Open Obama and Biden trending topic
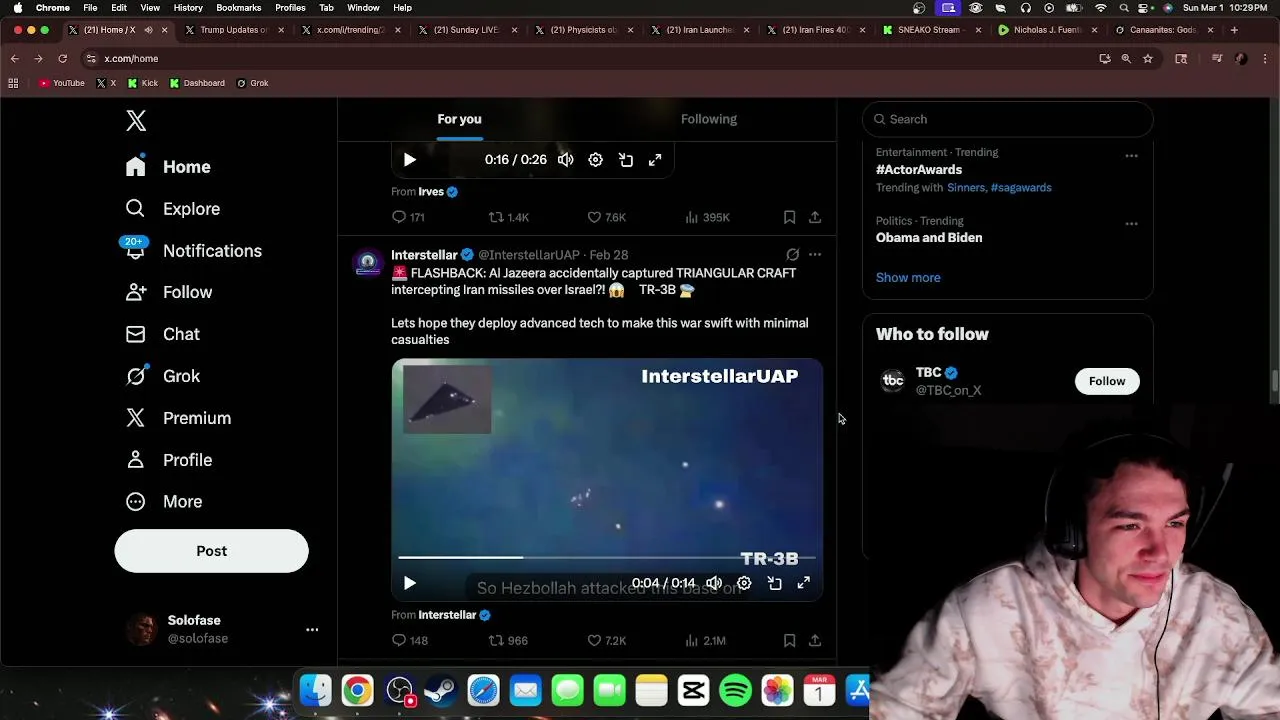This screenshot has height=720, width=1280. (x=929, y=238)
